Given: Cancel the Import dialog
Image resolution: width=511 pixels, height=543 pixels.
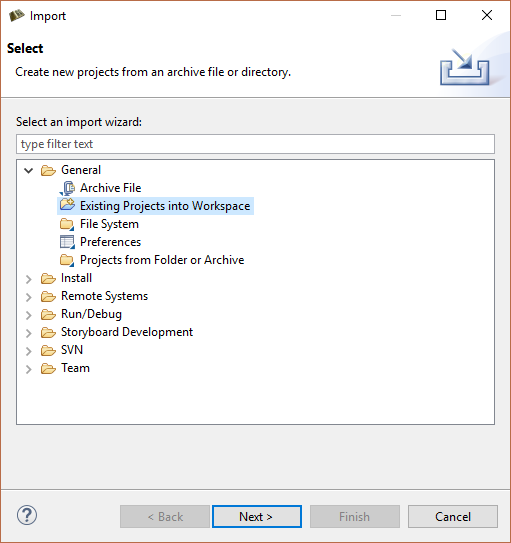Looking at the screenshot, I should [x=453, y=517].
